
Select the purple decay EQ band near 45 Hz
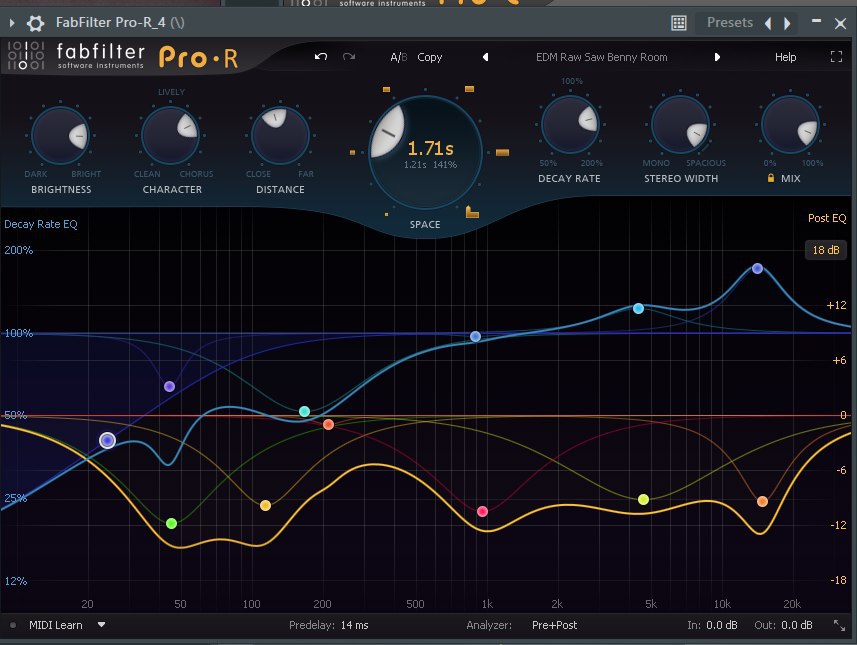[x=169, y=386]
